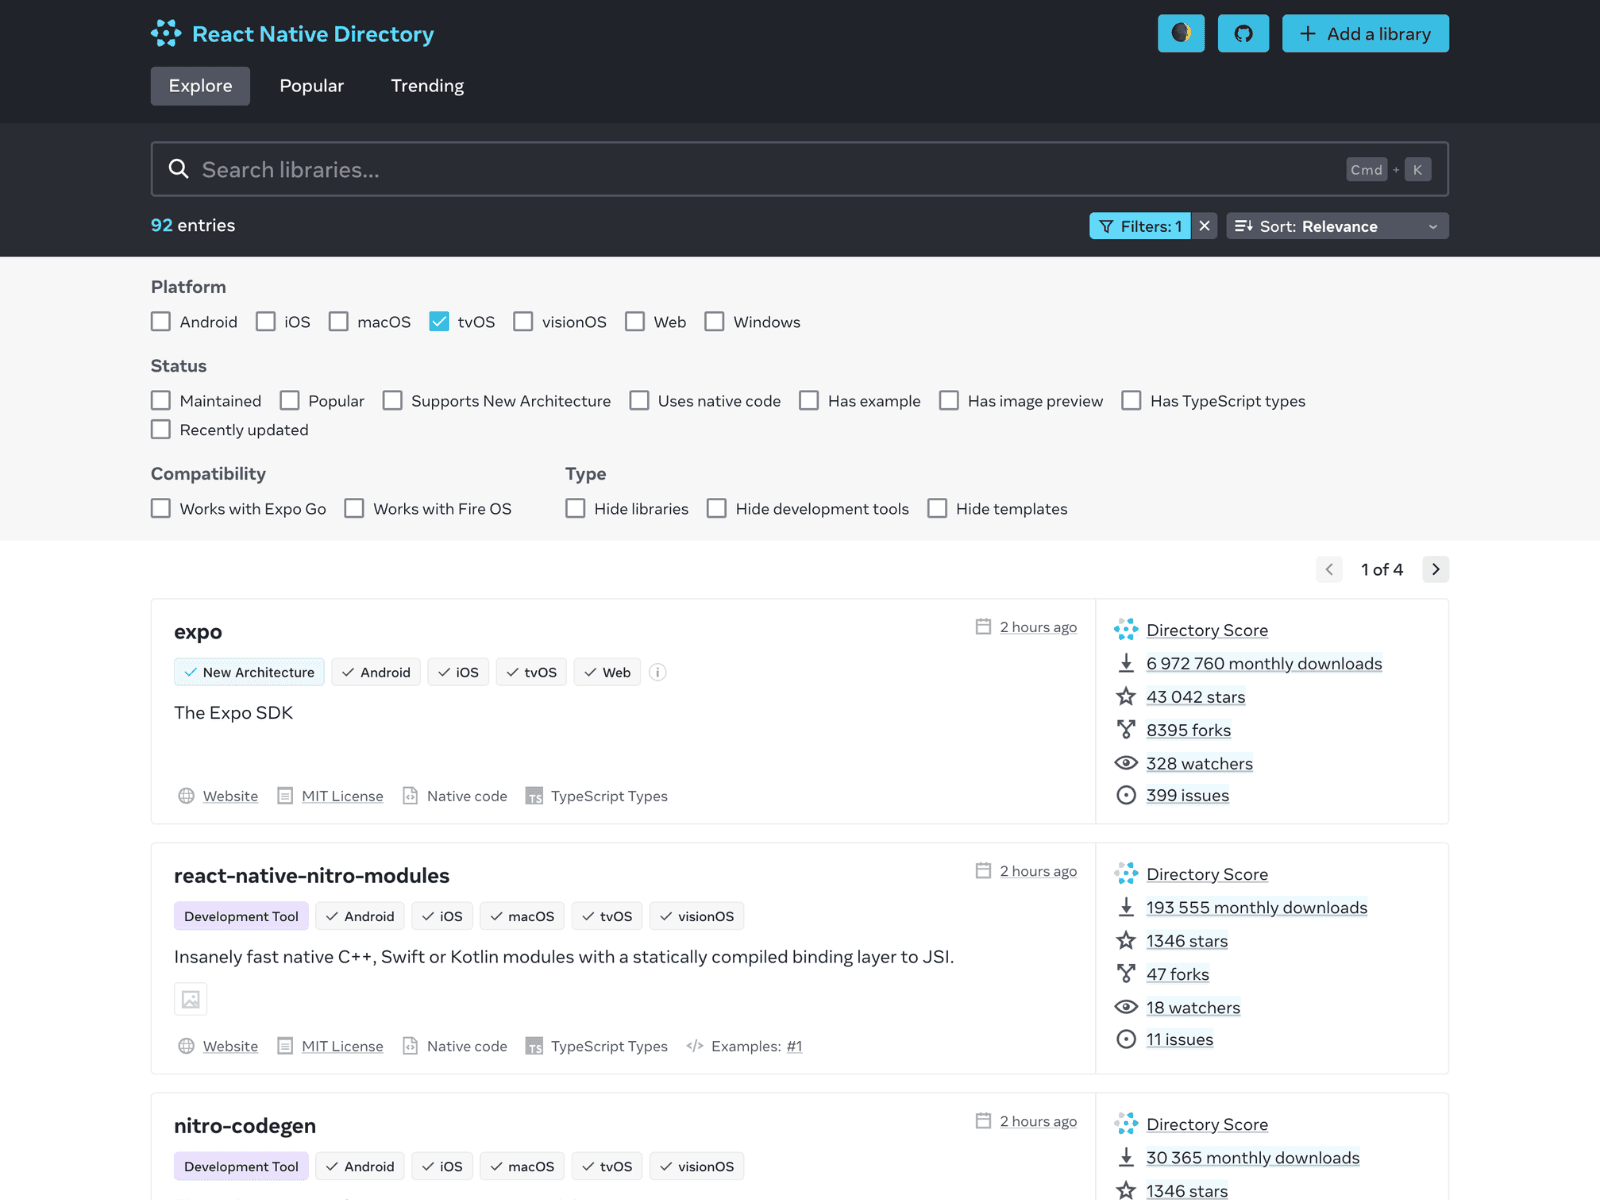Open the GitHub repository icon
Viewport: 1600px width, 1200px height.
[1243, 33]
